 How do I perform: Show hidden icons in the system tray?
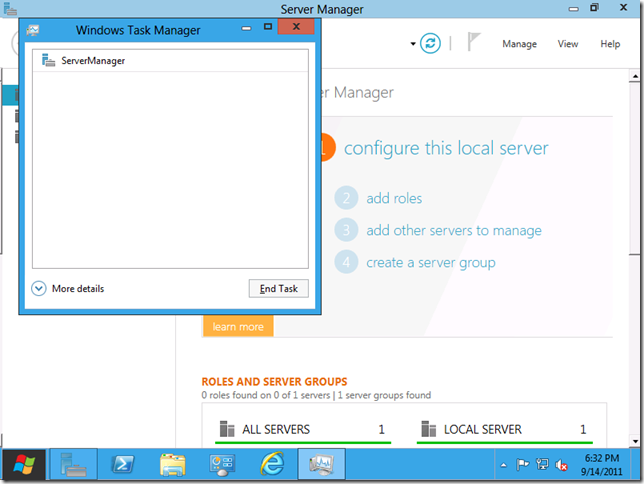(504, 465)
